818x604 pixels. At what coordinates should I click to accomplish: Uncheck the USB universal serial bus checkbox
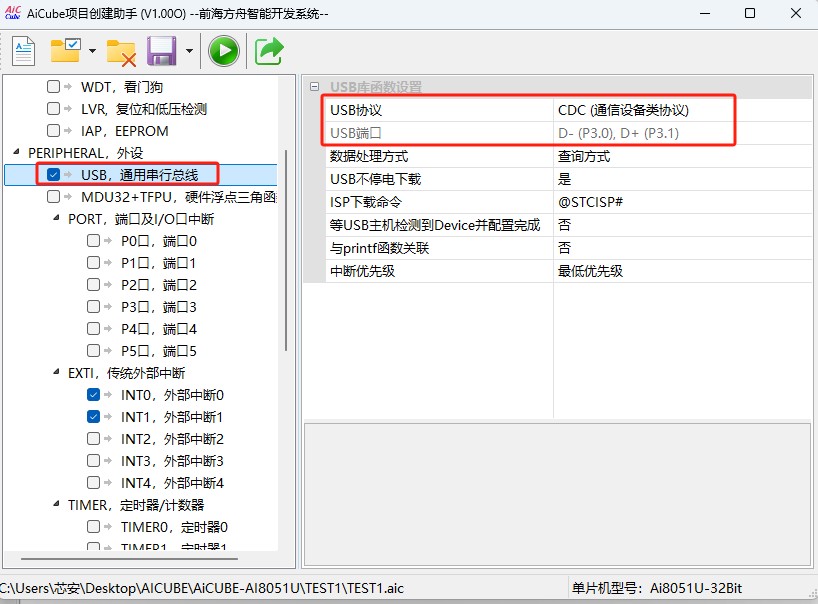[53, 174]
